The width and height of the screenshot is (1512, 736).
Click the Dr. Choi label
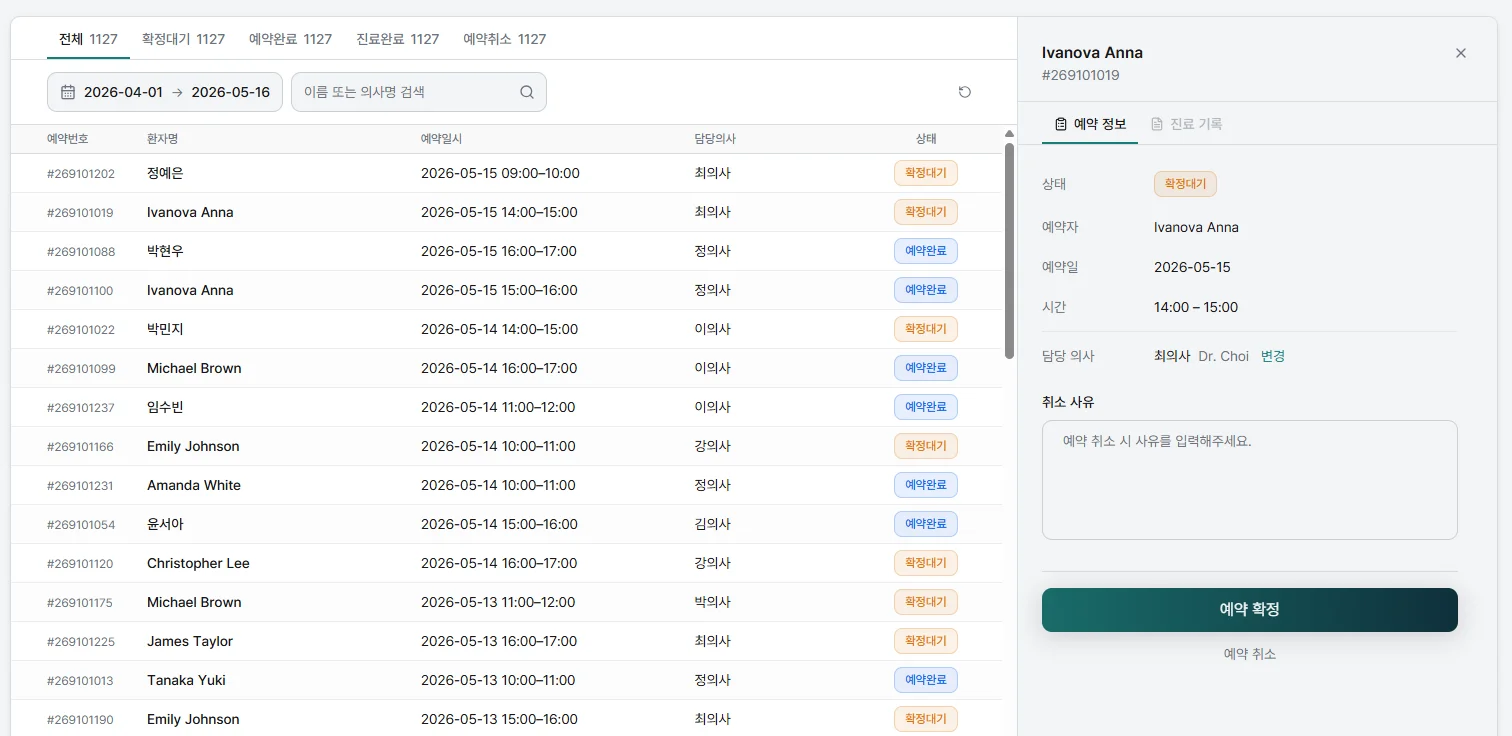click(x=1224, y=356)
